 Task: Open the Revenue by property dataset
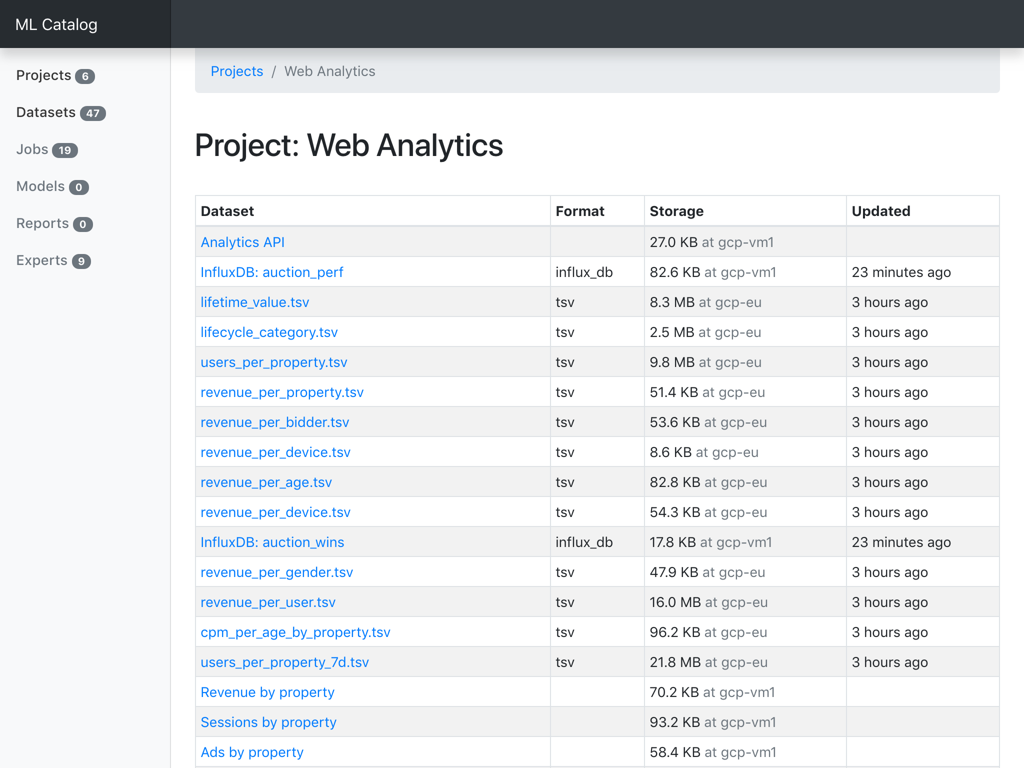[x=267, y=693]
